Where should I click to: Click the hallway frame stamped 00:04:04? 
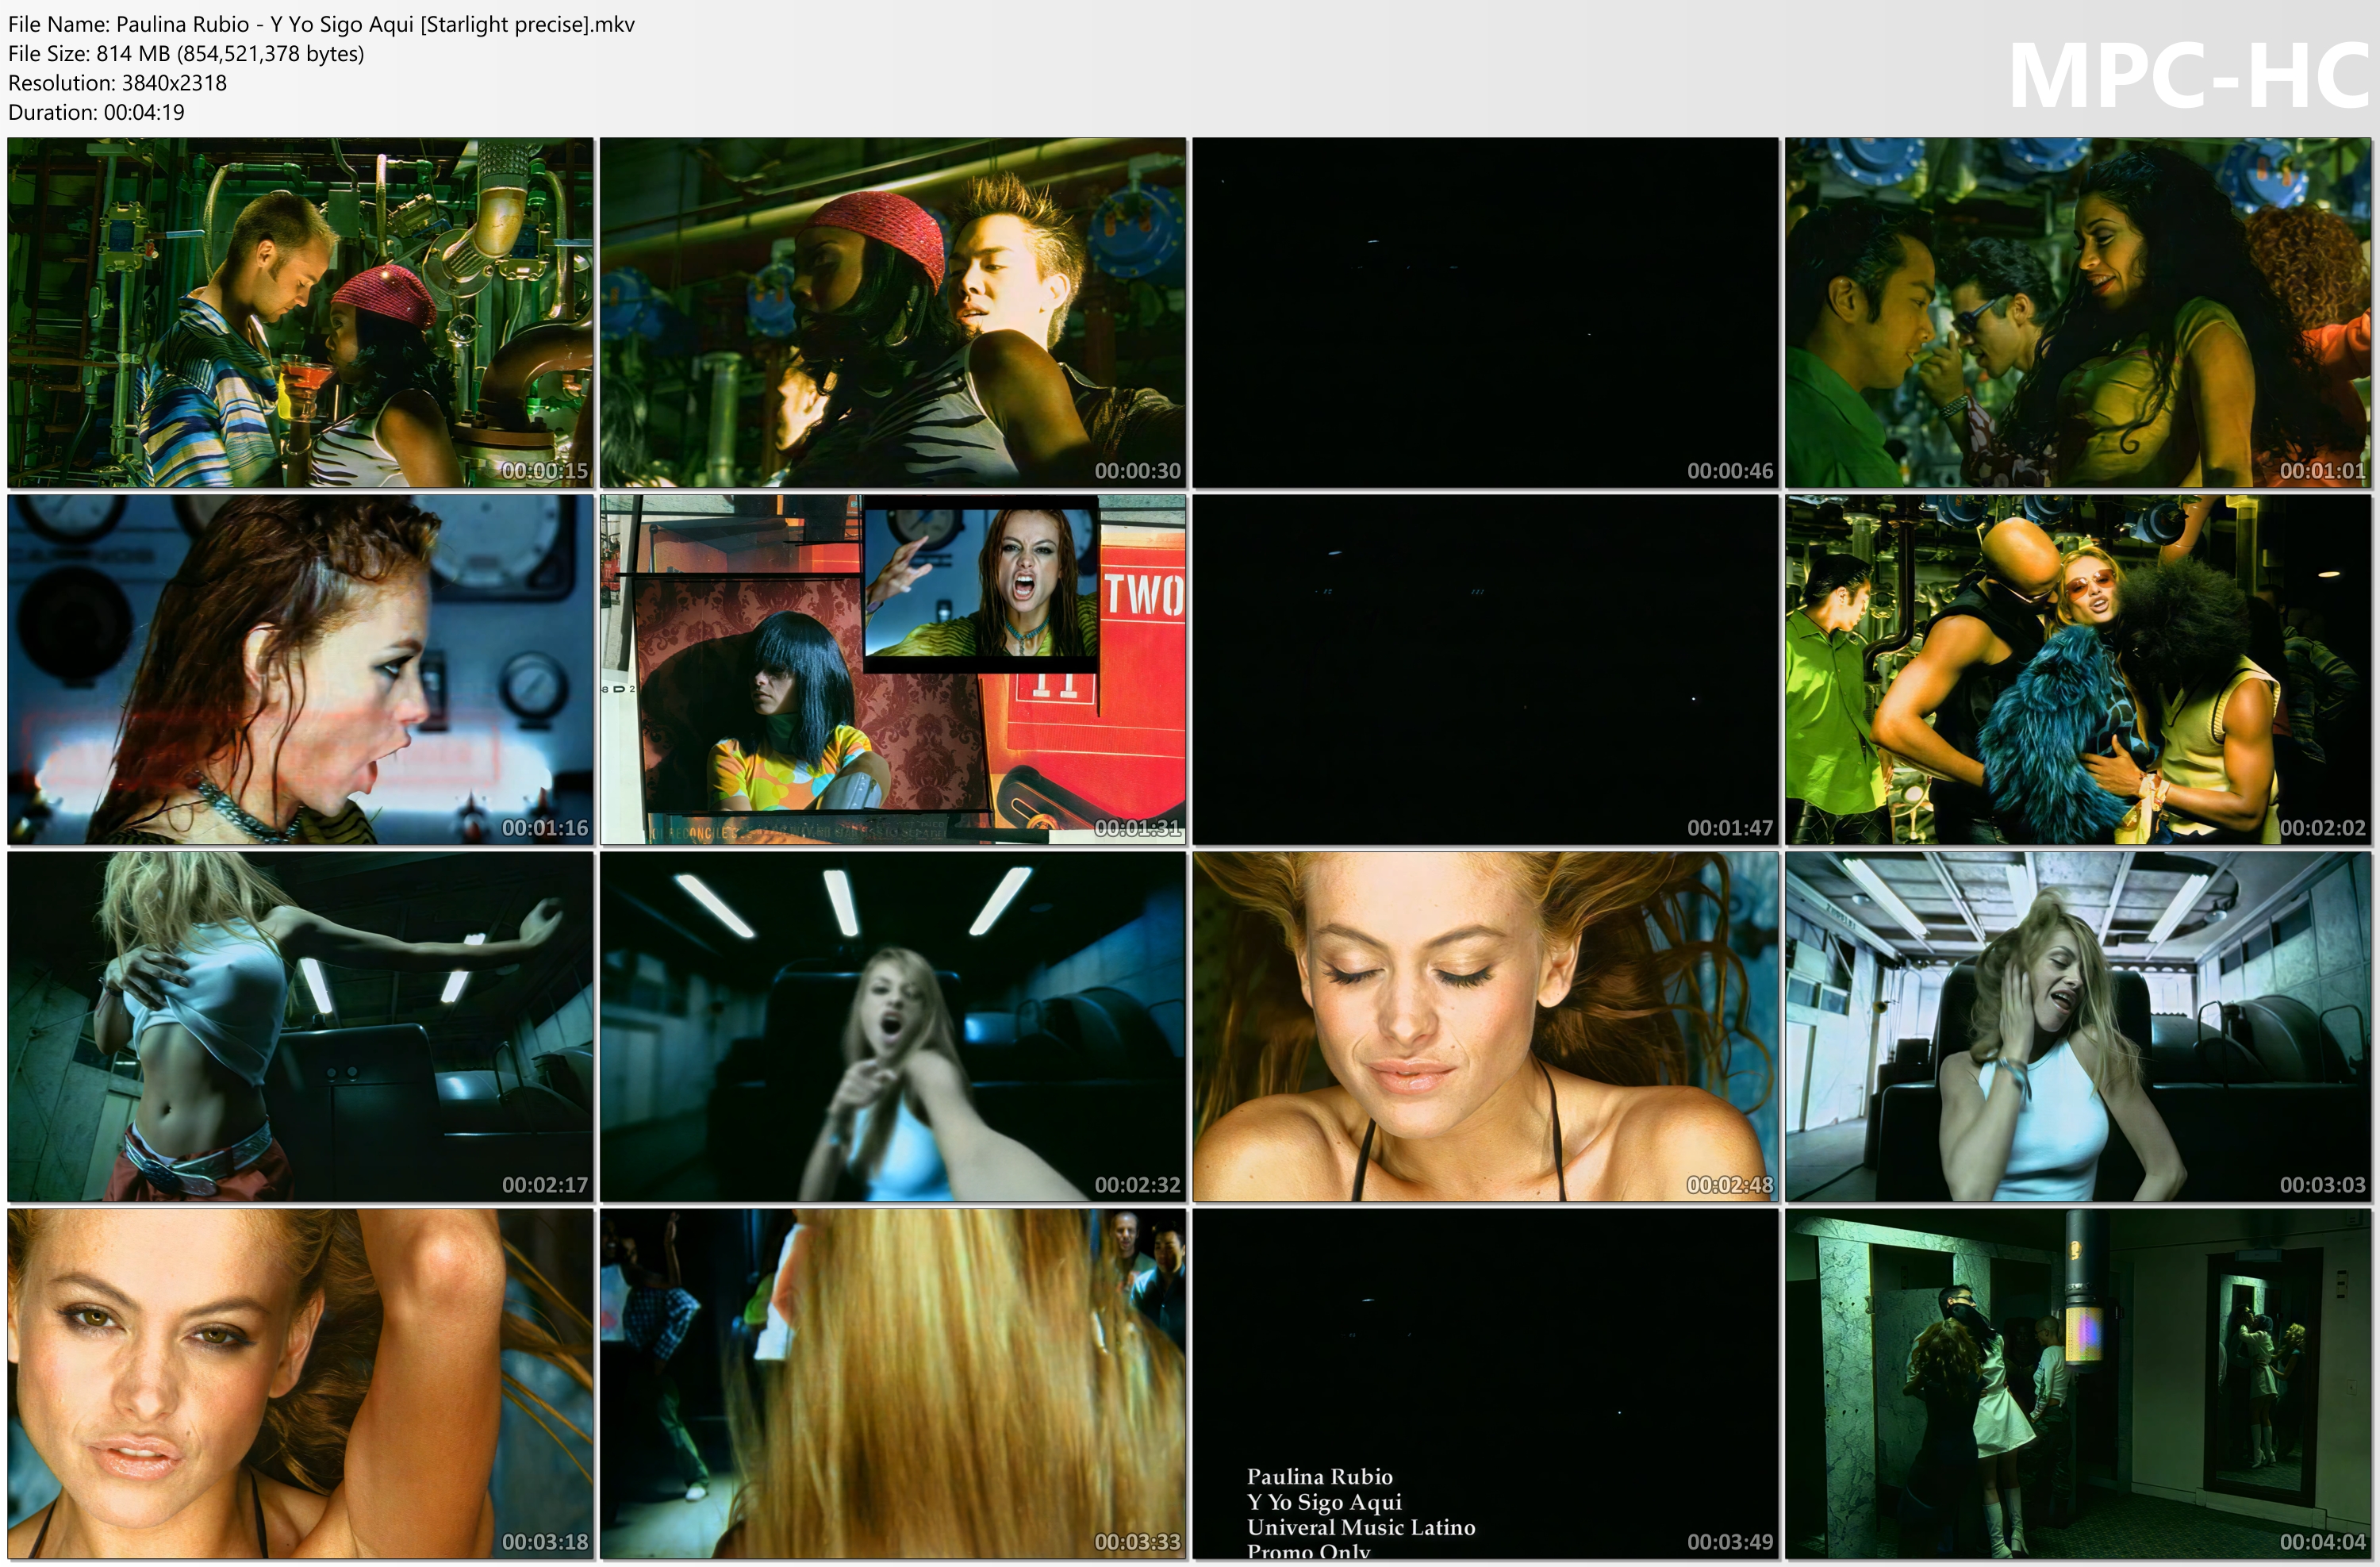2079,1384
